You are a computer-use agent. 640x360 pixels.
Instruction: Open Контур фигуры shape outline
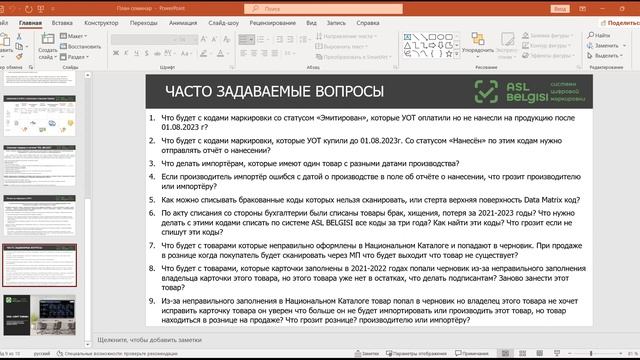coord(547,46)
